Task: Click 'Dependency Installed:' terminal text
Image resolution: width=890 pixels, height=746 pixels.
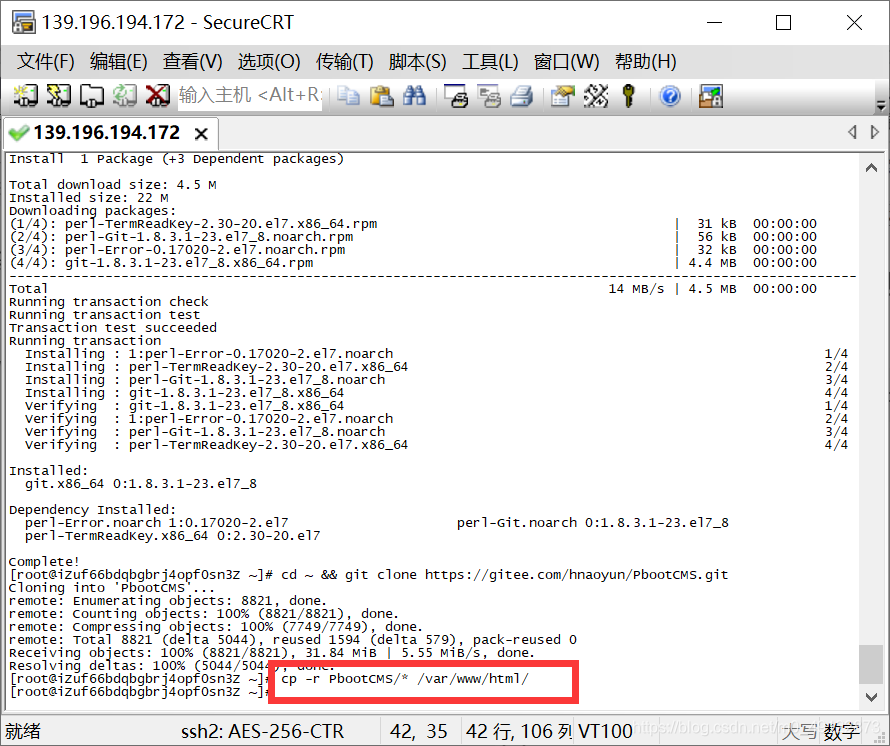Action: point(93,509)
